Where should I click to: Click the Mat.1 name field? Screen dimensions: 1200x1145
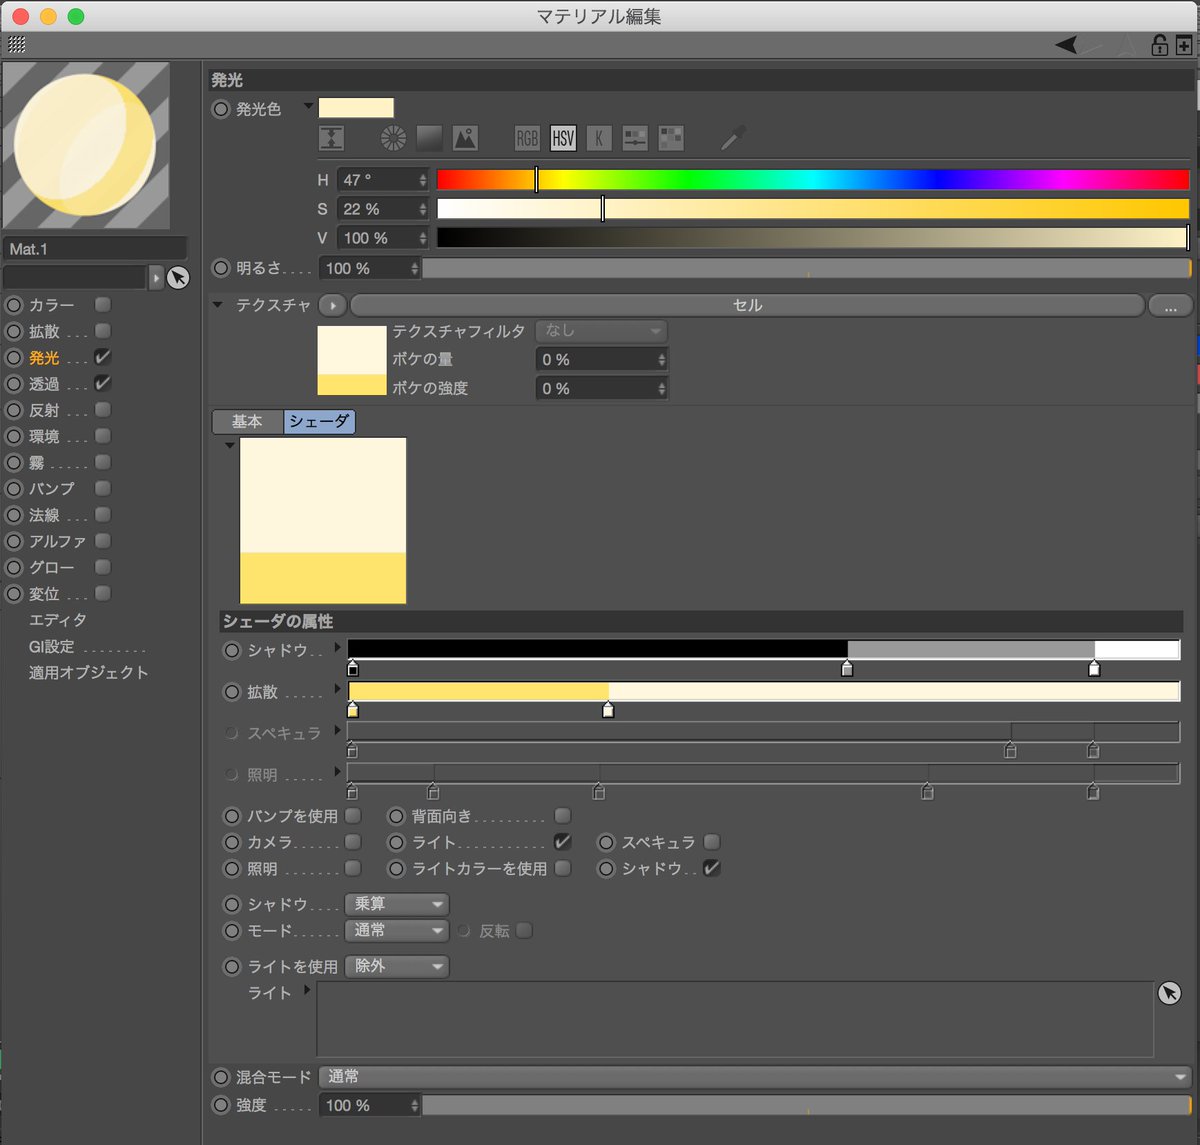pos(95,249)
